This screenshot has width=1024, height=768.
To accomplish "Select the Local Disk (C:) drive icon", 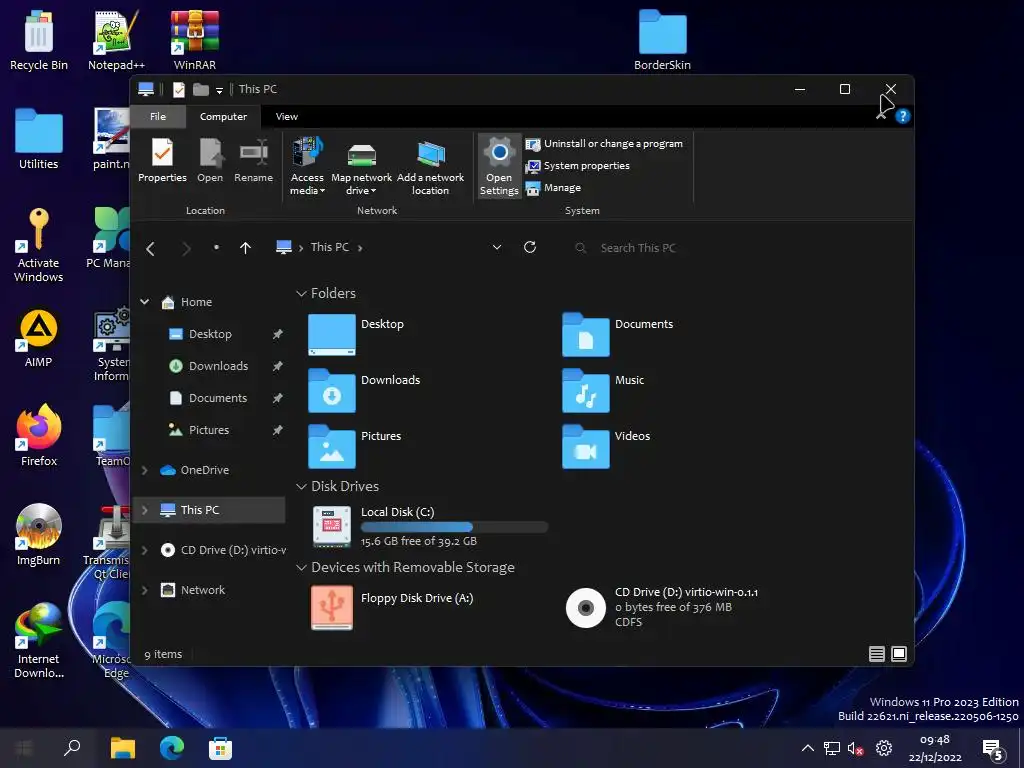I will coord(332,526).
